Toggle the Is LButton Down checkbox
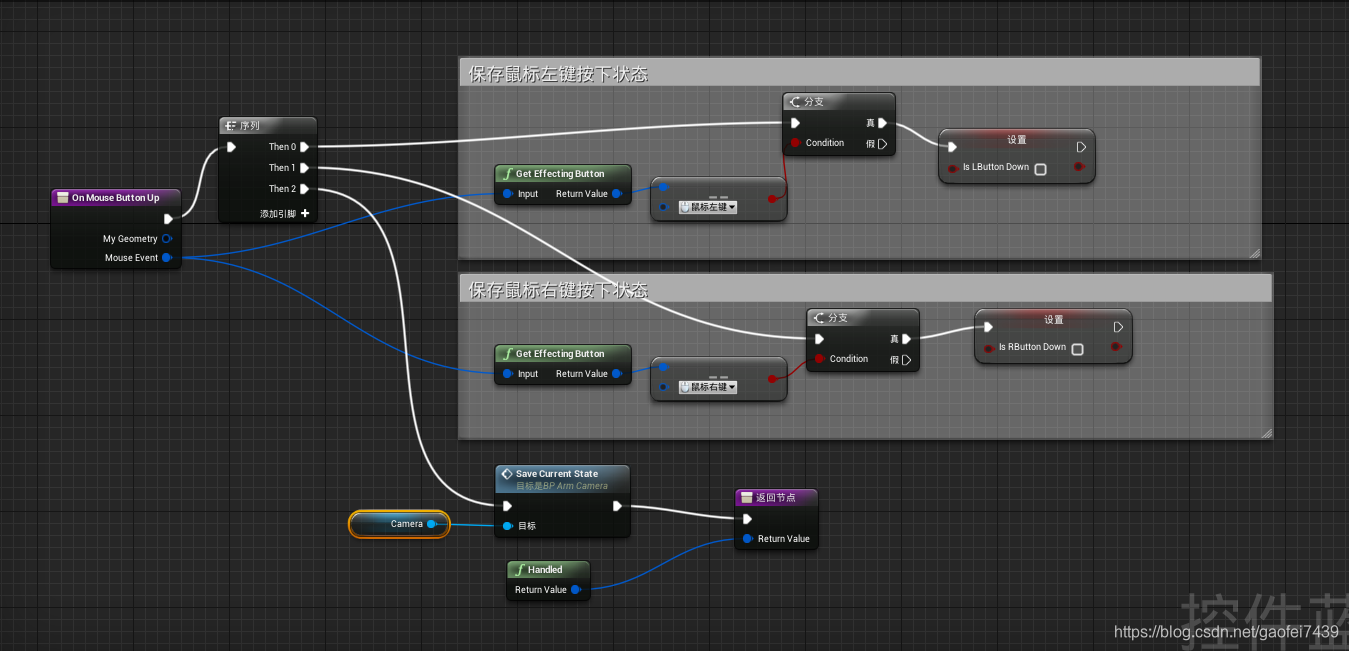 pyautogui.click(x=1040, y=168)
